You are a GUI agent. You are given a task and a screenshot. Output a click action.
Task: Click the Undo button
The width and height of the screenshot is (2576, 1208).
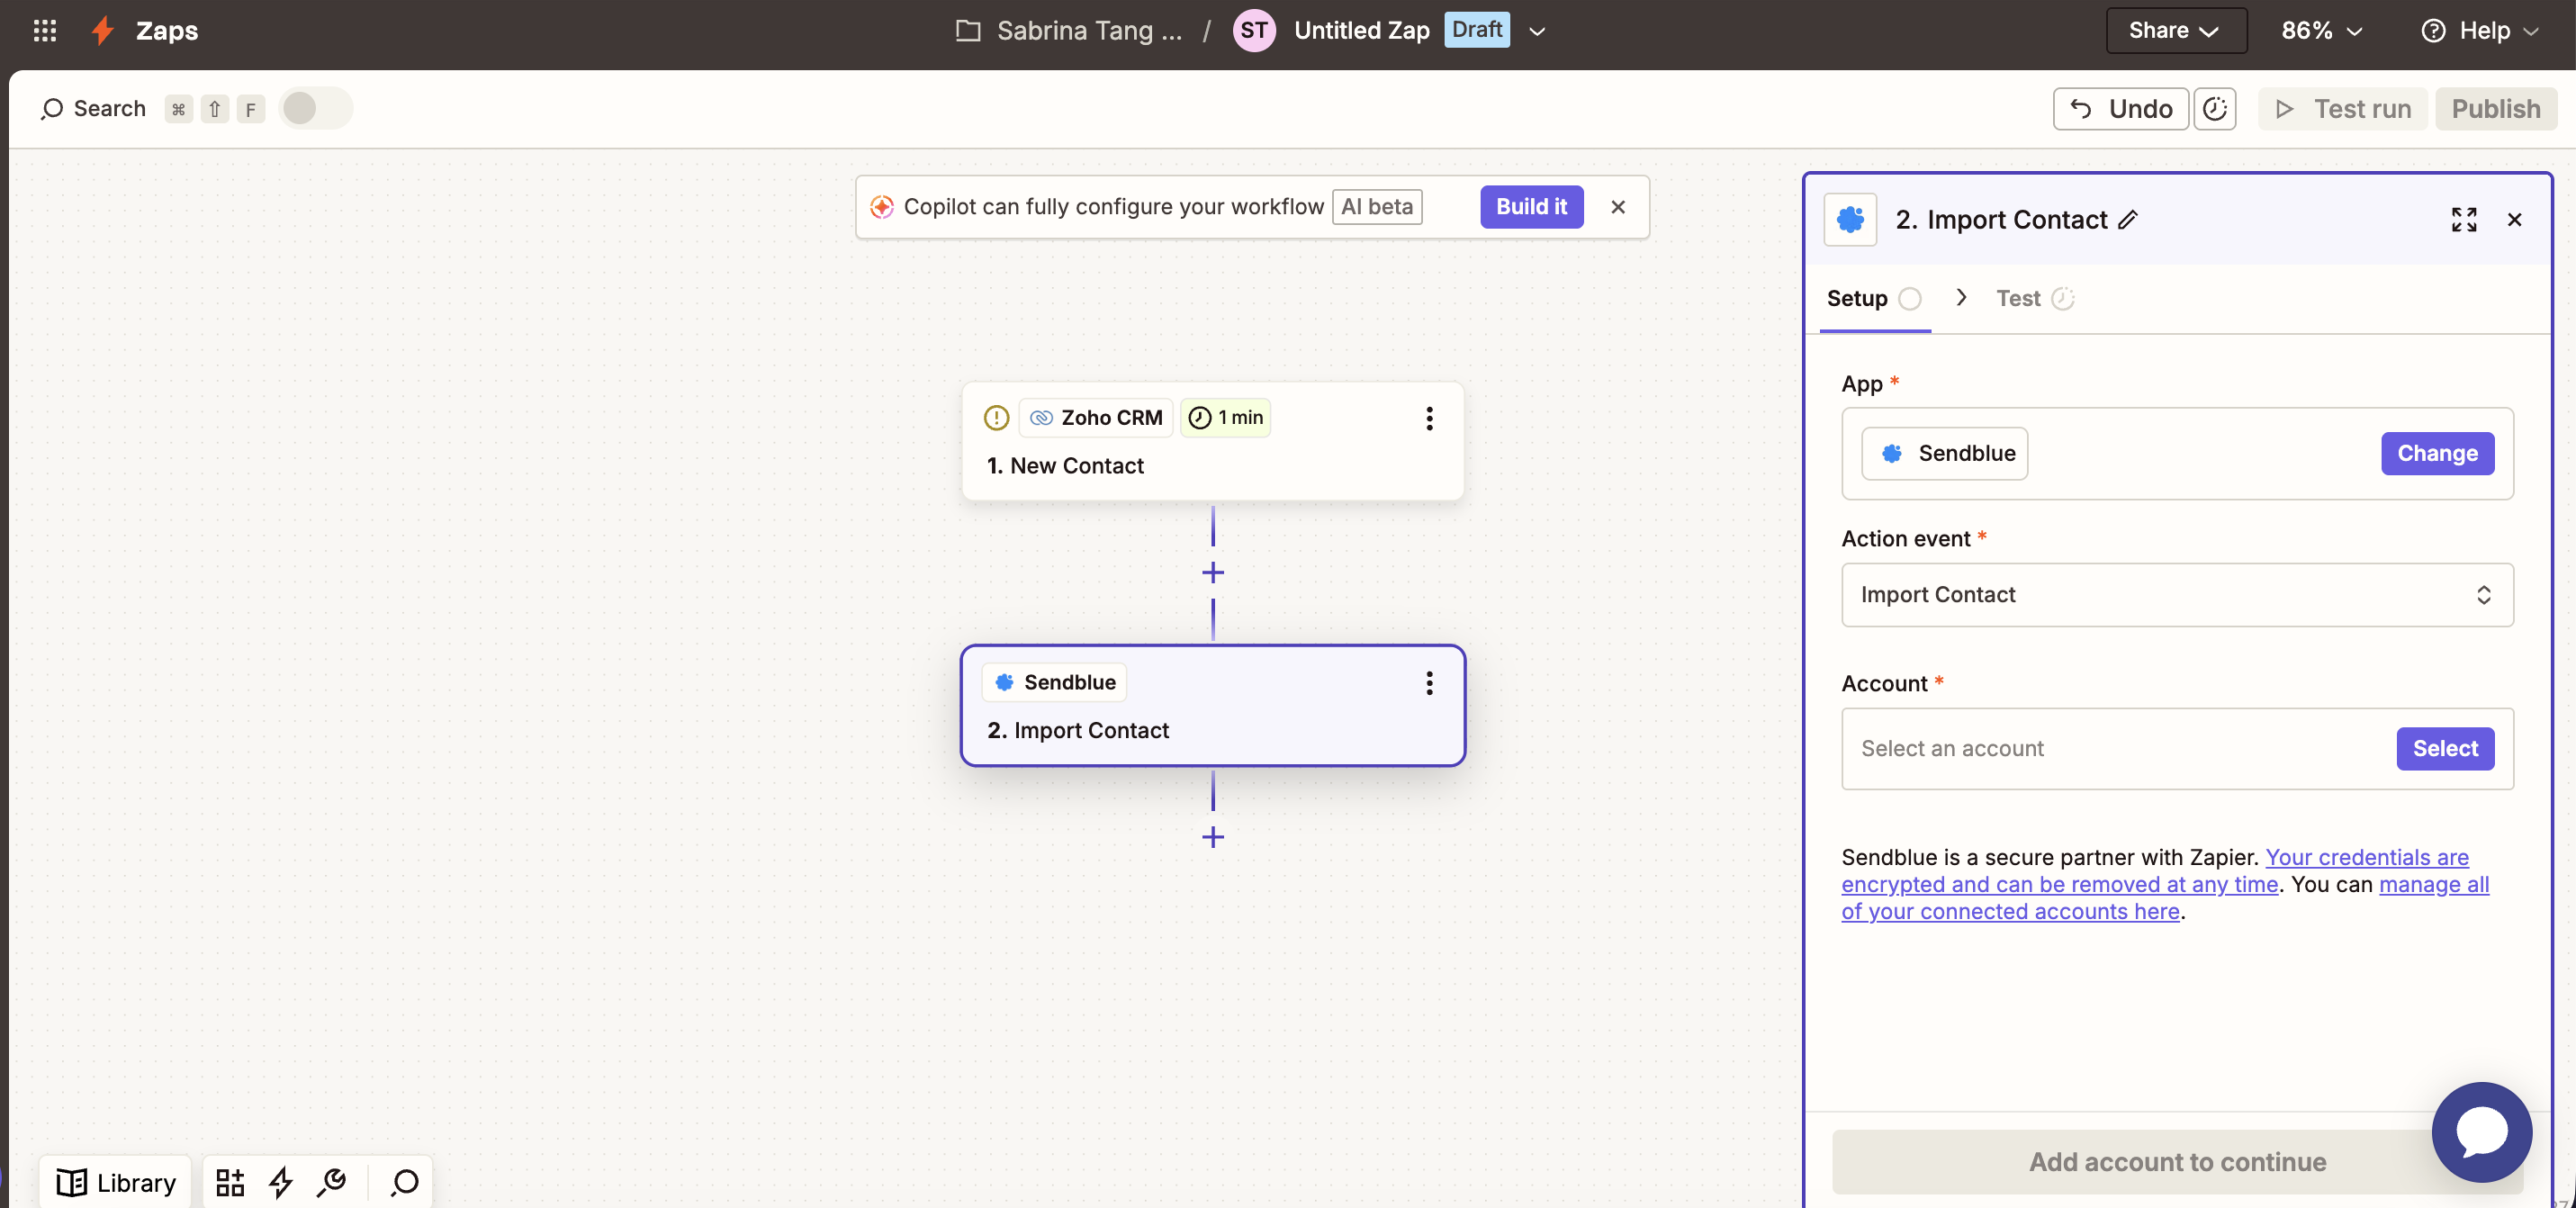tap(2121, 109)
